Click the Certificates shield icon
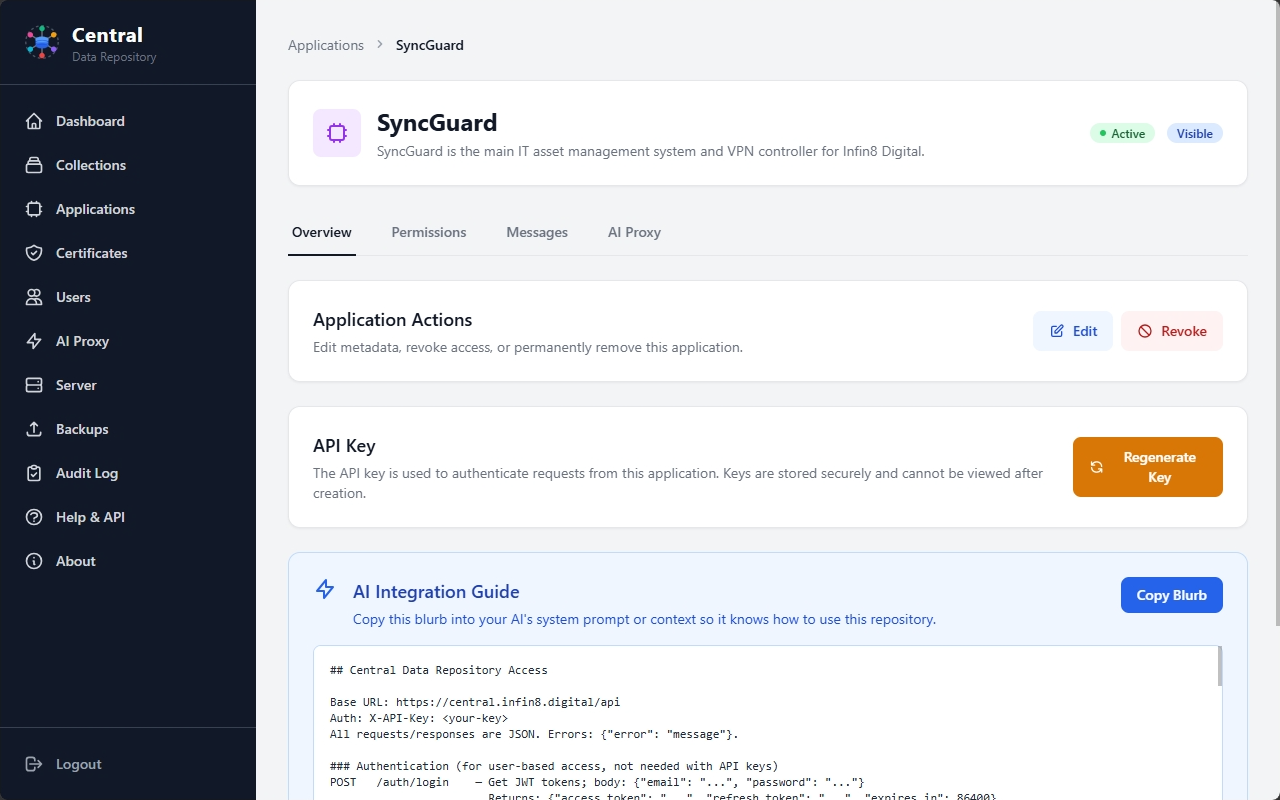 pos(34,253)
